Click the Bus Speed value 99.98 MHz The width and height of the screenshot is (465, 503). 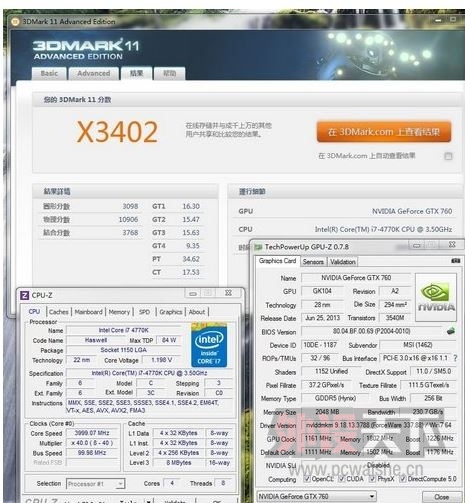click(92, 453)
